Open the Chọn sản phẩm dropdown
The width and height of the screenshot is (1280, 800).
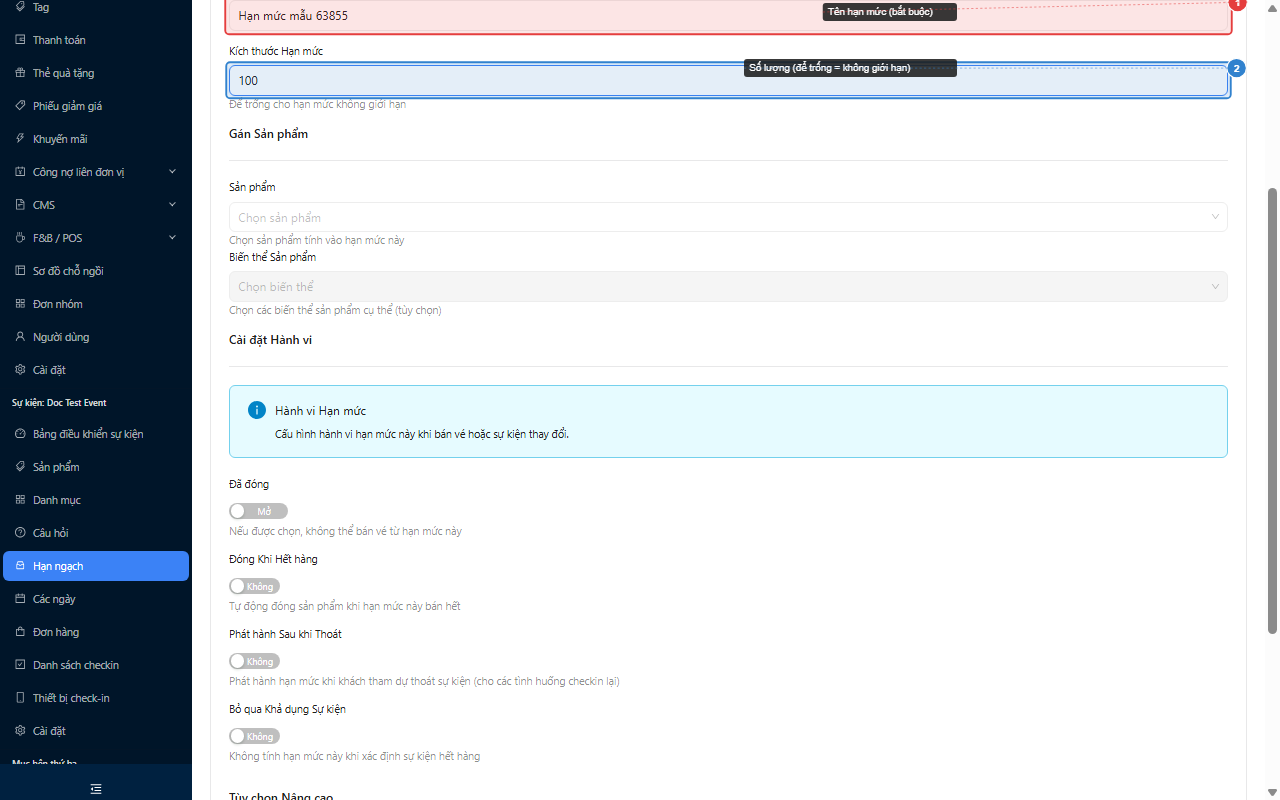click(728, 217)
